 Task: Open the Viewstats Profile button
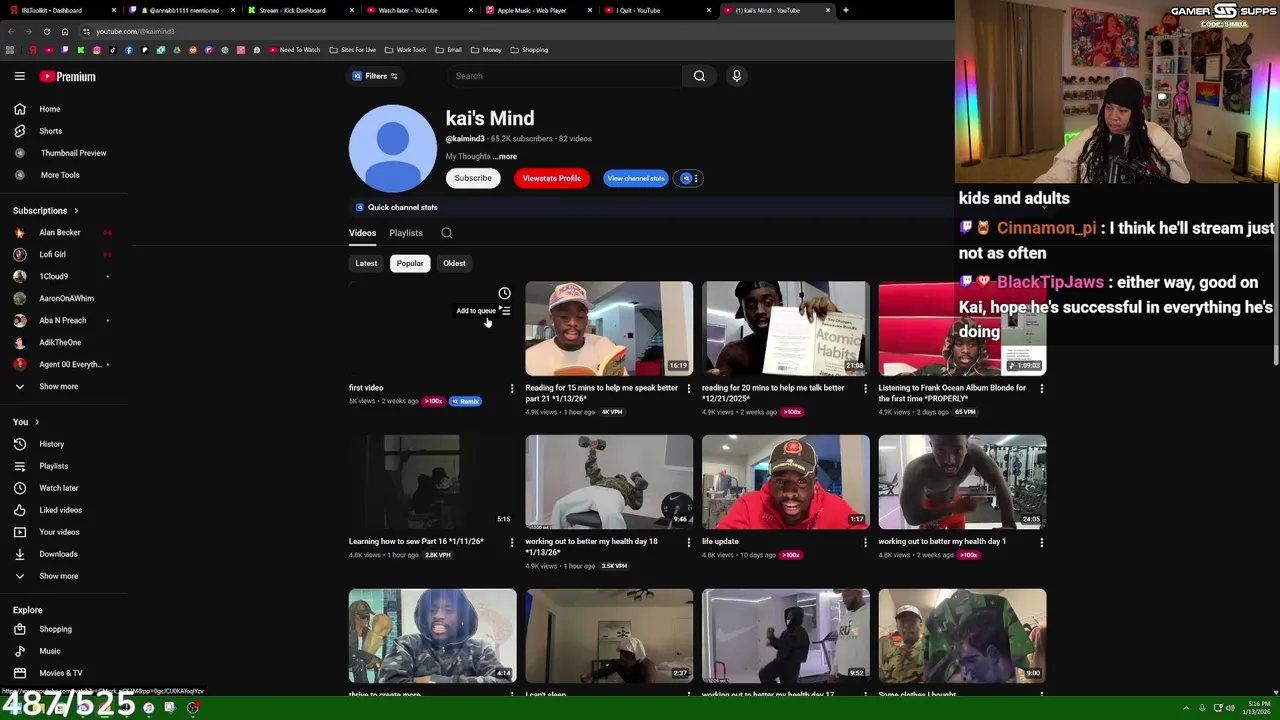551,178
